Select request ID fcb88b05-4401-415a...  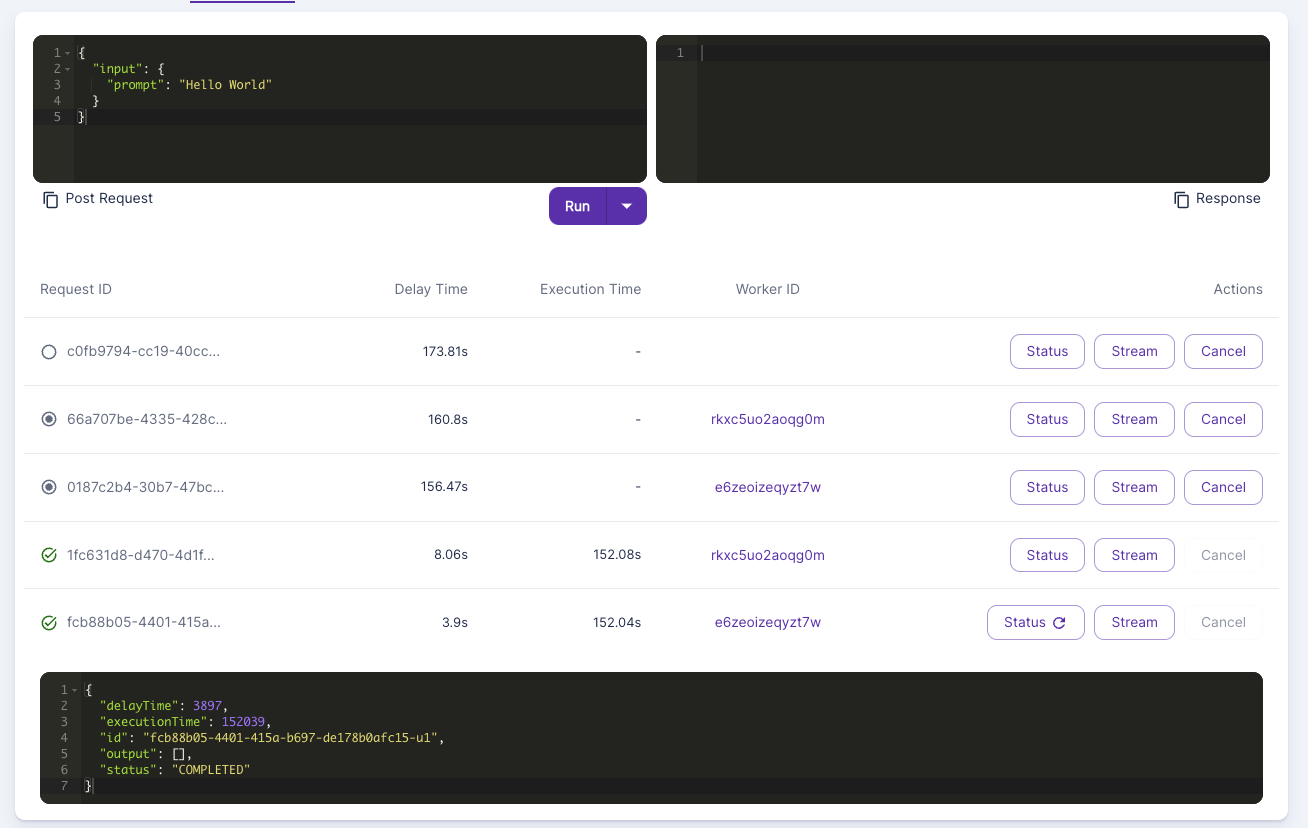click(x=144, y=623)
